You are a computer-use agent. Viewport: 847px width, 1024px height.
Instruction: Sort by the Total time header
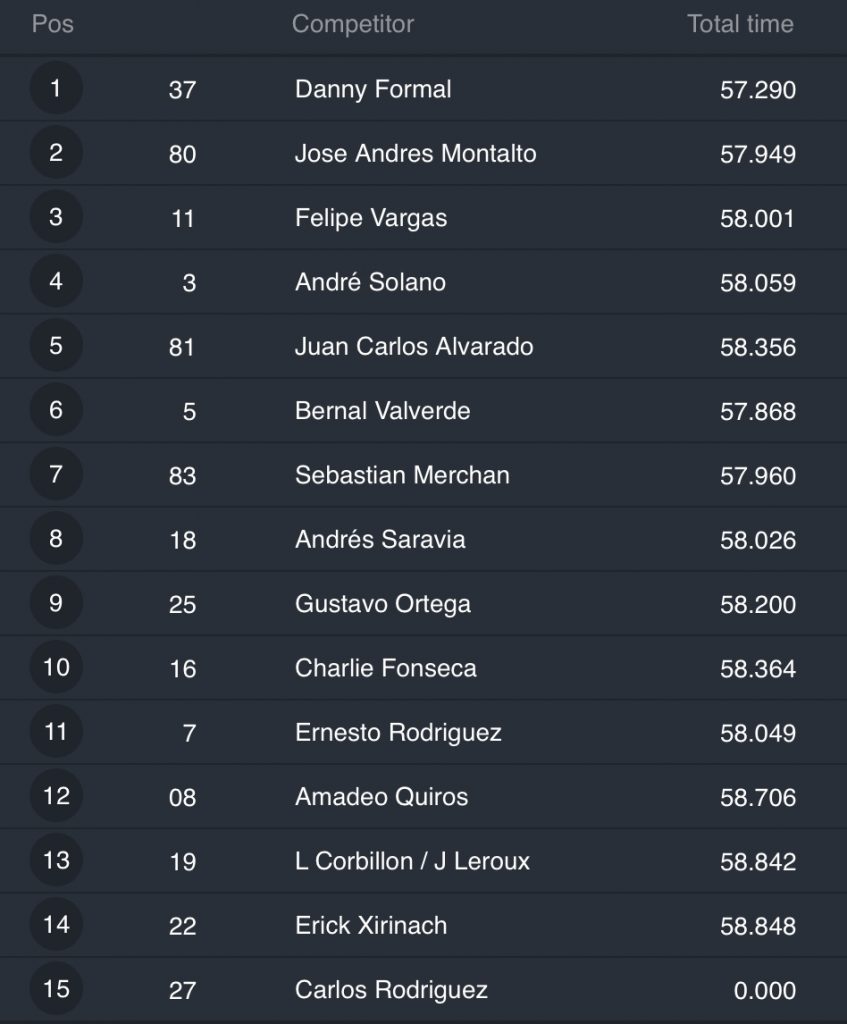click(x=740, y=24)
